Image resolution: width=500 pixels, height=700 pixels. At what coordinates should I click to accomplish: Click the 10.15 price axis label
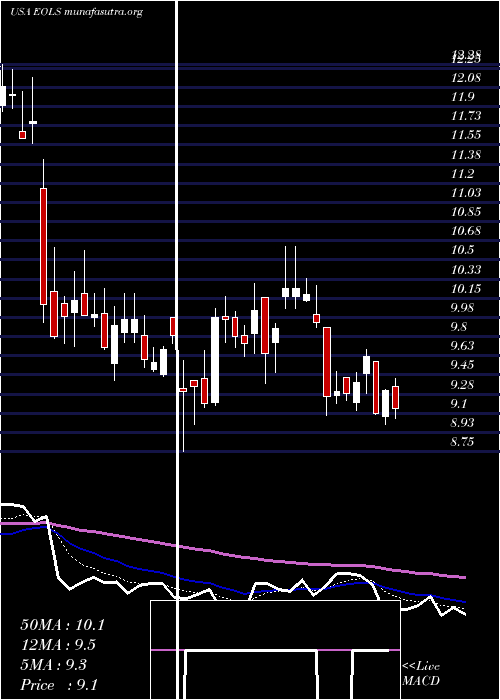click(x=466, y=289)
